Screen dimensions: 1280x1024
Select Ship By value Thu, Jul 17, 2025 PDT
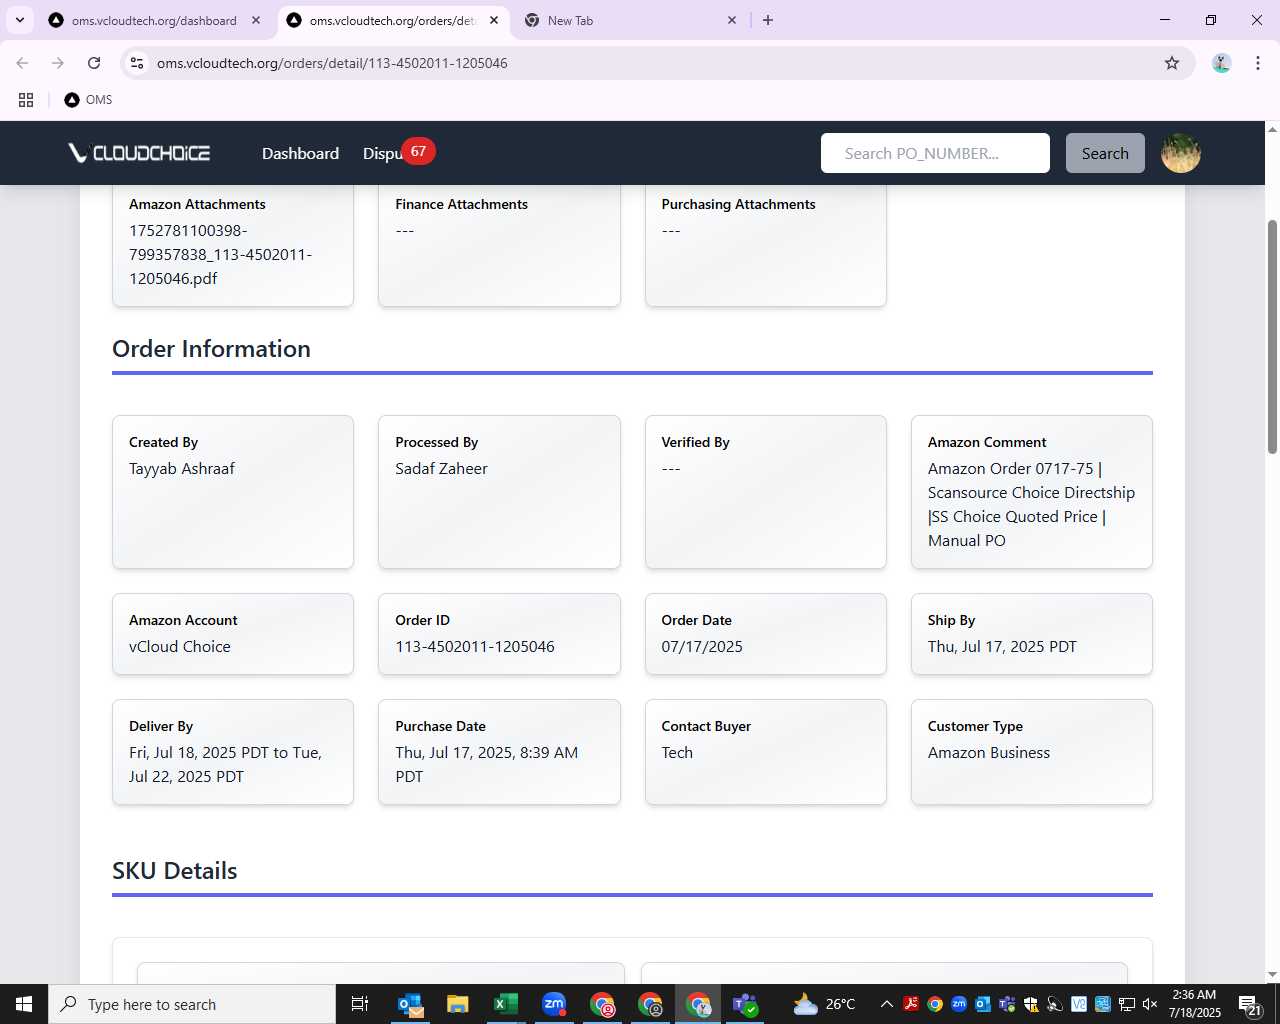(1002, 646)
